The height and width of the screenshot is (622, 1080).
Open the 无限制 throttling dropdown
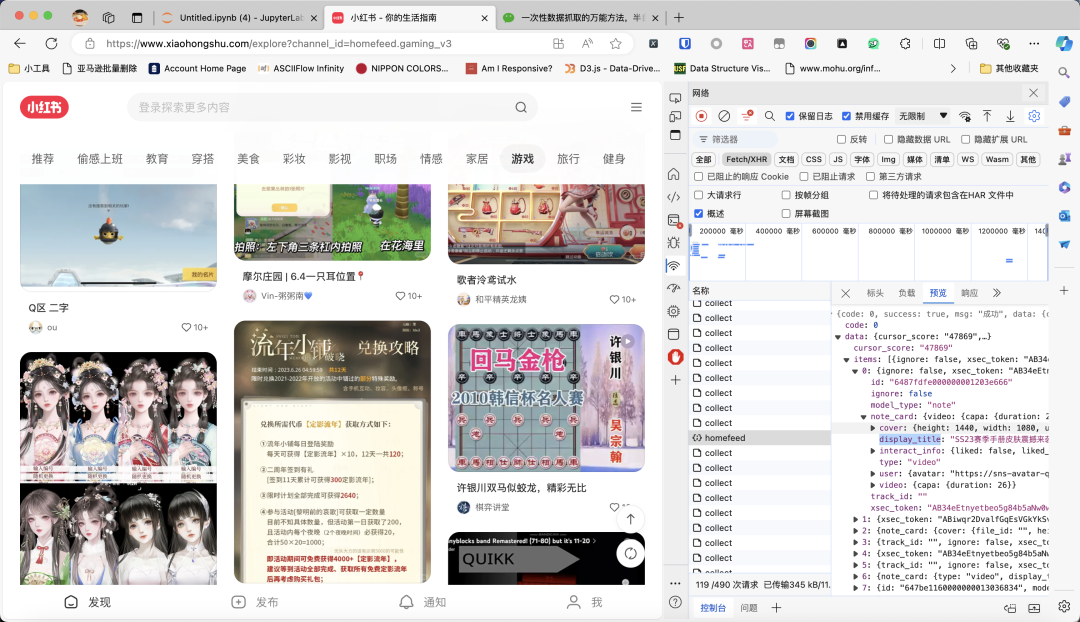[923, 116]
